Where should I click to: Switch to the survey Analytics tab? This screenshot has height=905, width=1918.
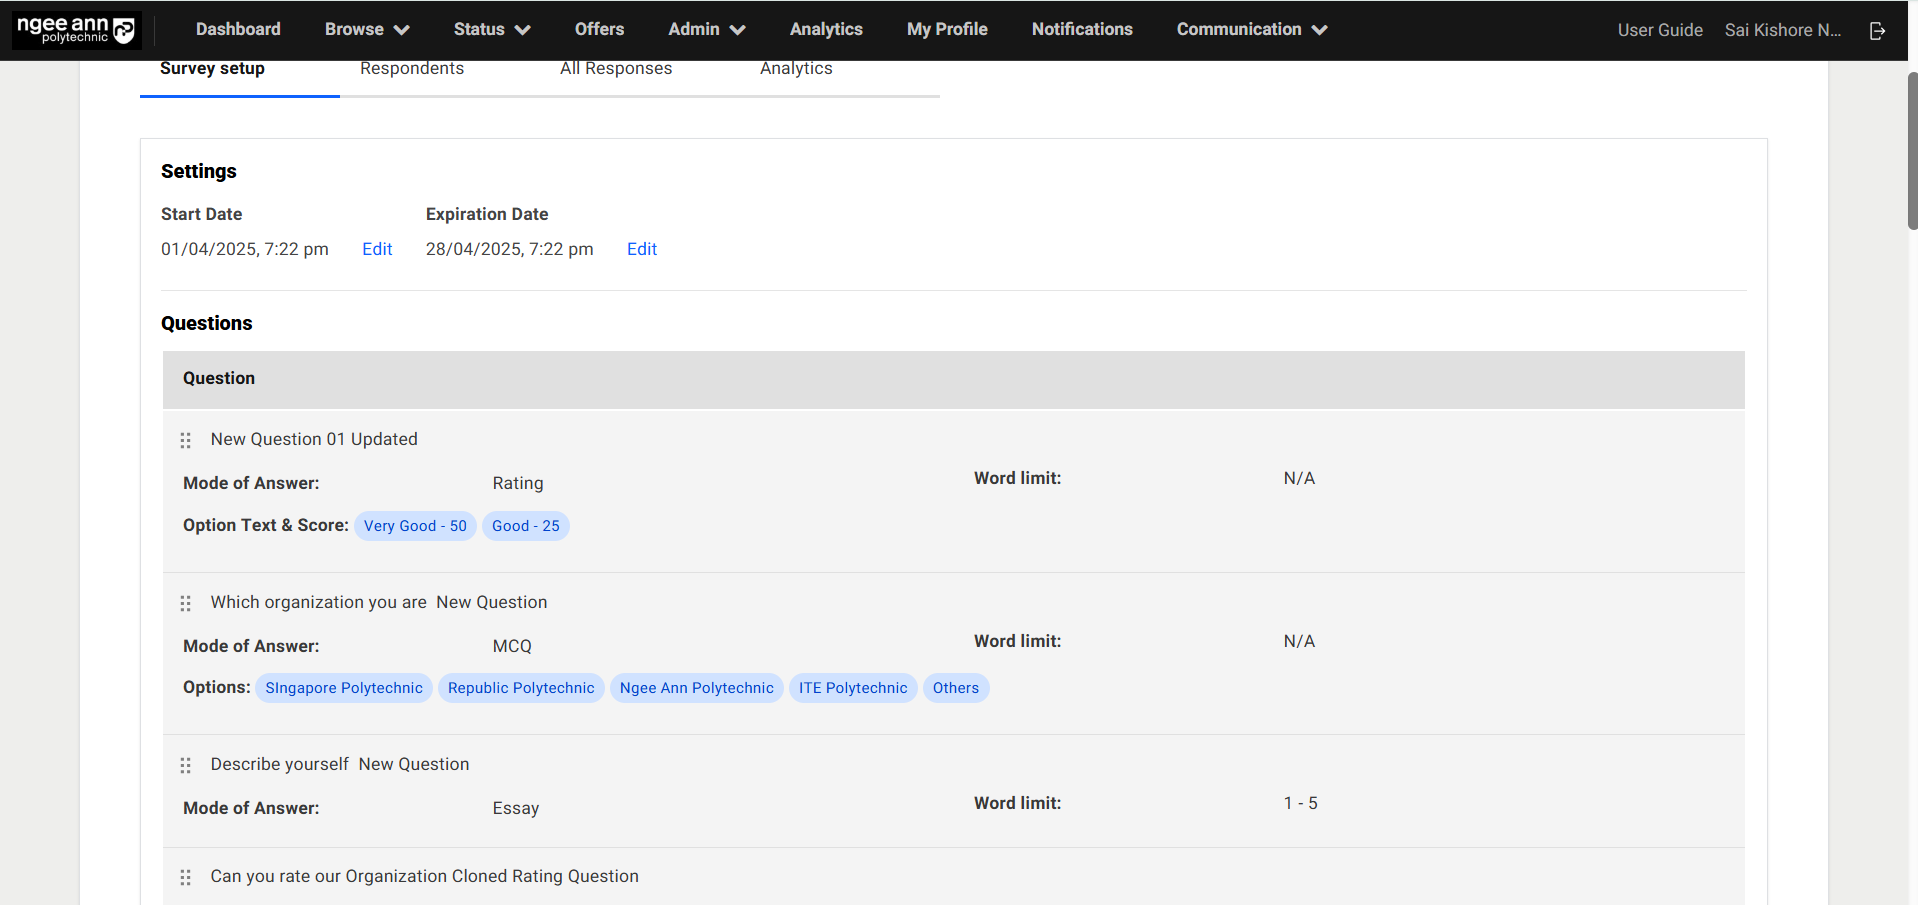click(x=796, y=69)
